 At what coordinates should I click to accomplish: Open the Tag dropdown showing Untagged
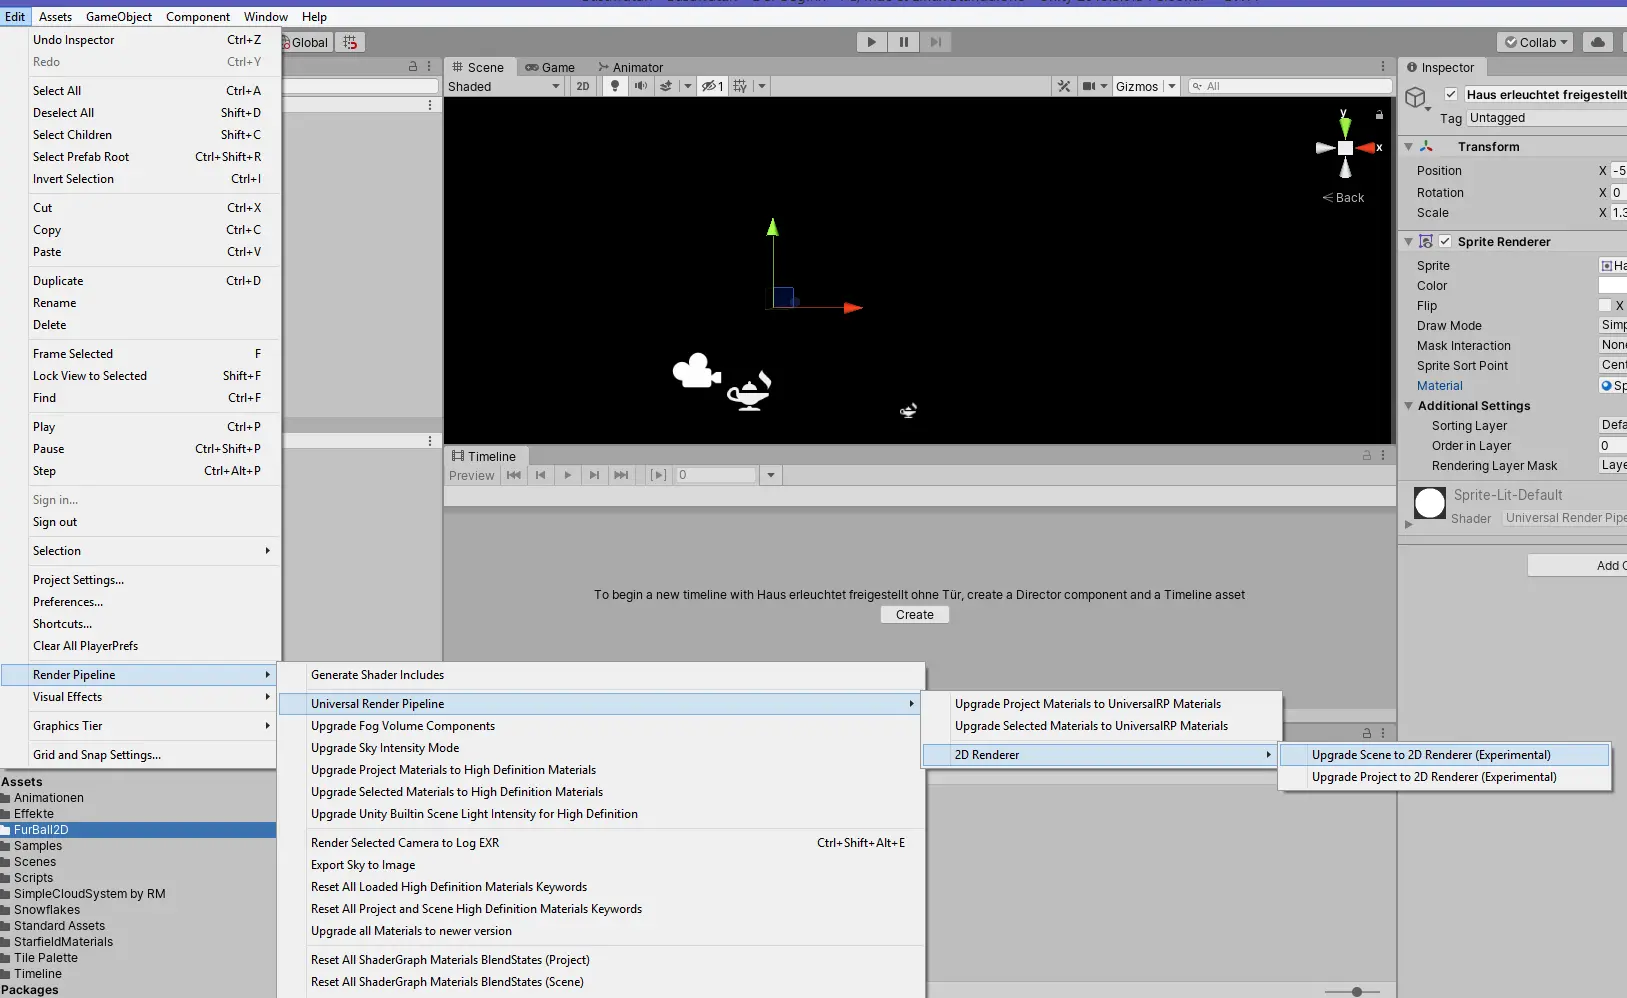(1546, 118)
